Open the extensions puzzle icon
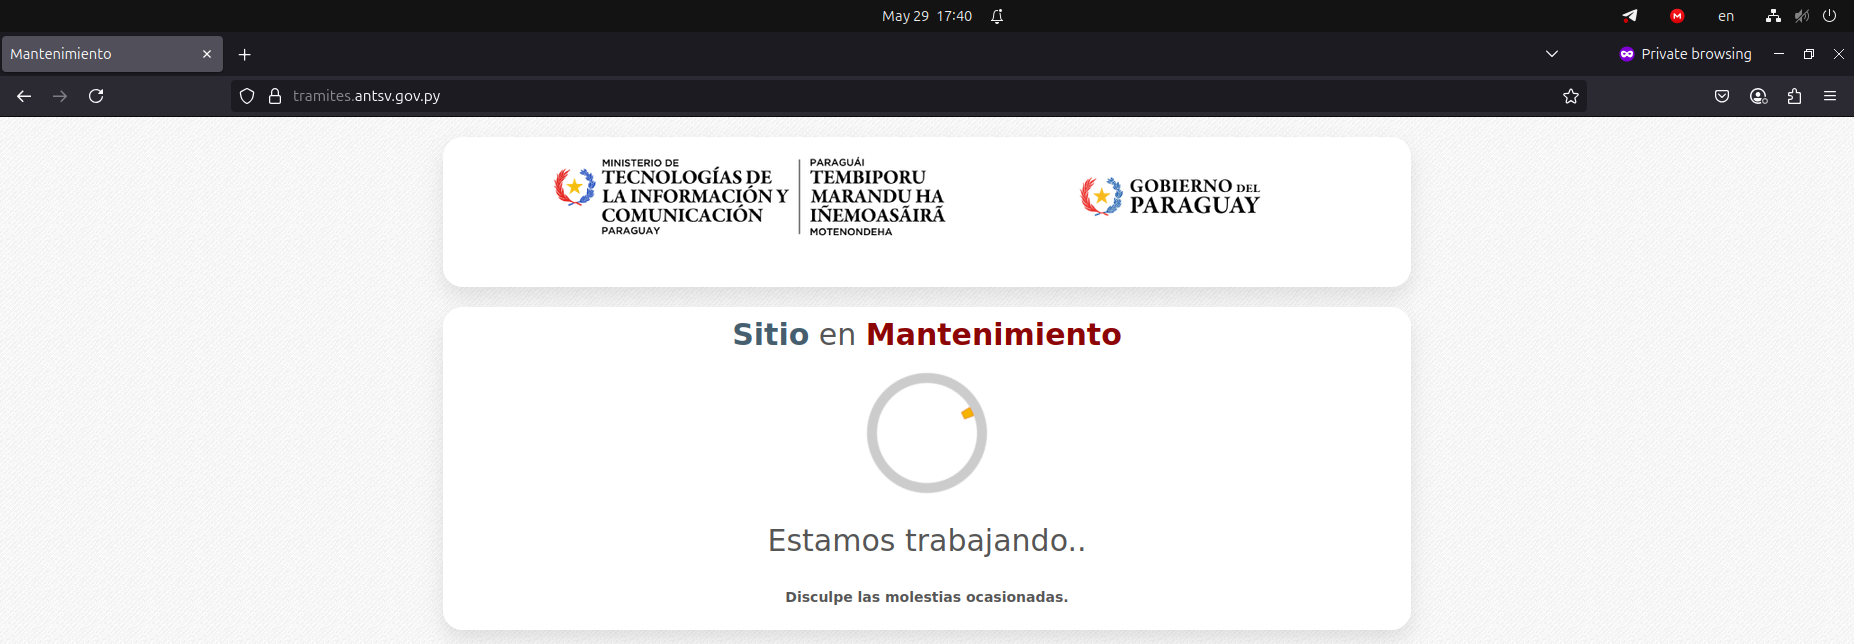Viewport: 1854px width, 644px height. tap(1794, 96)
